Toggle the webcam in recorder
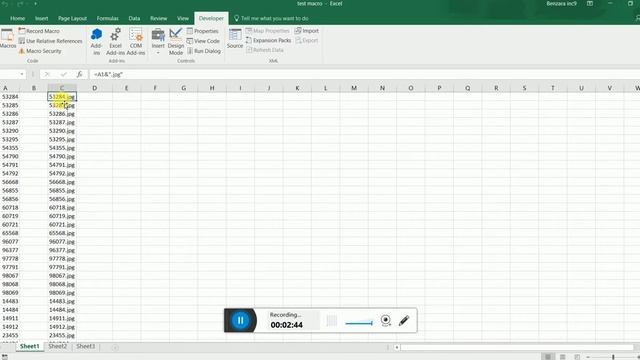 tap(386, 320)
